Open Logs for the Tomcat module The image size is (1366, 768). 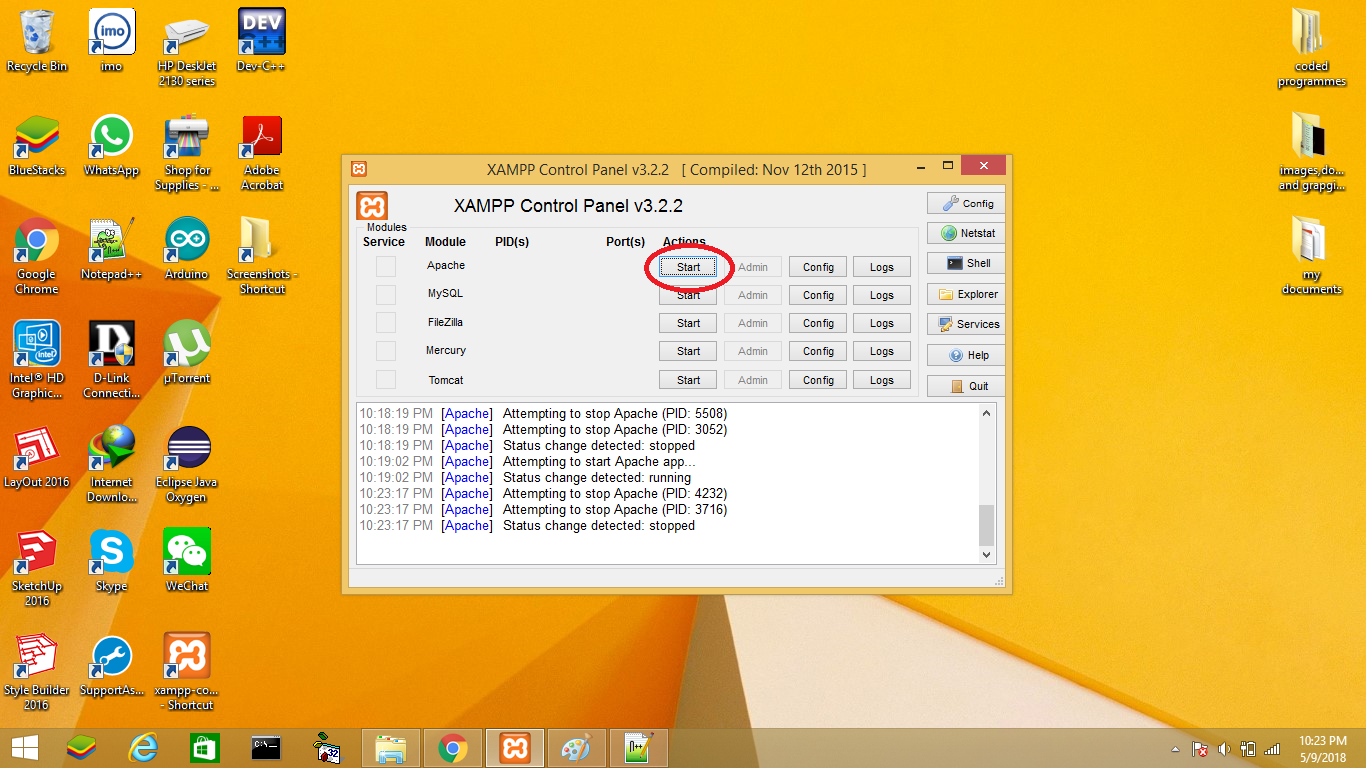[882, 380]
